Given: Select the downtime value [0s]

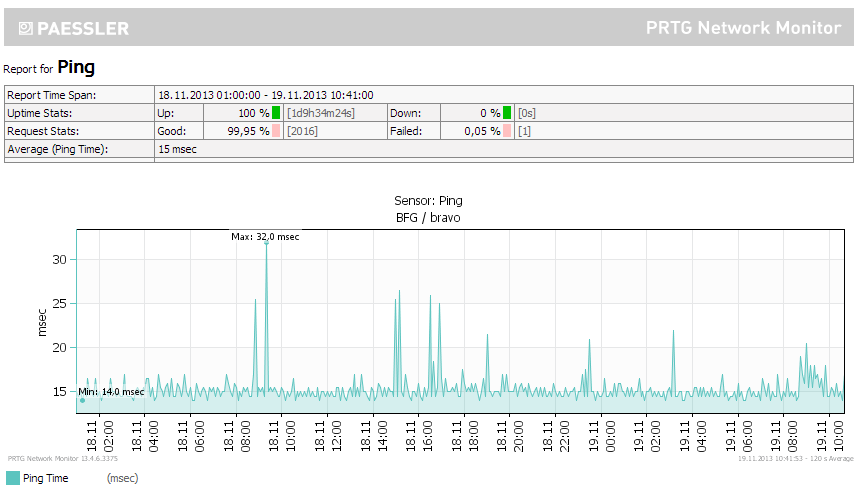Looking at the screenshot, I should tap(527, 113).
